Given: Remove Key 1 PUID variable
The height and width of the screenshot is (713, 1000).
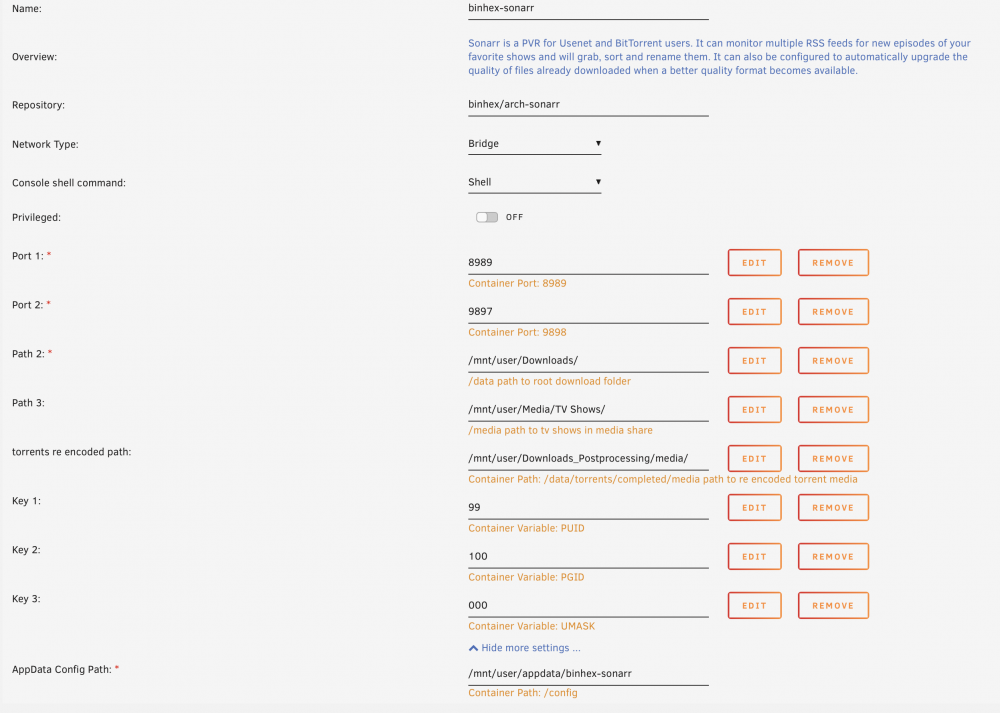Looking at the screenshot, I should tap(833, 508).
